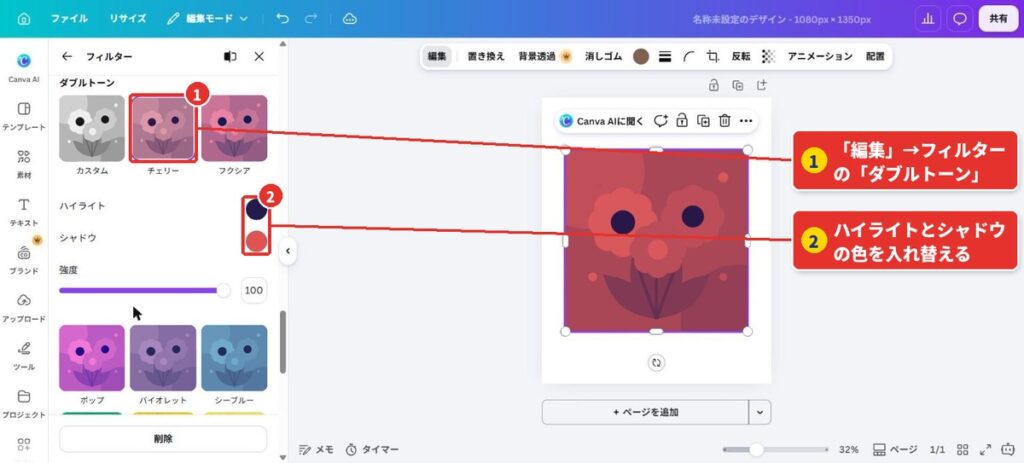
Task: Open Canva AI in sidebar
Action: [24, 68]
